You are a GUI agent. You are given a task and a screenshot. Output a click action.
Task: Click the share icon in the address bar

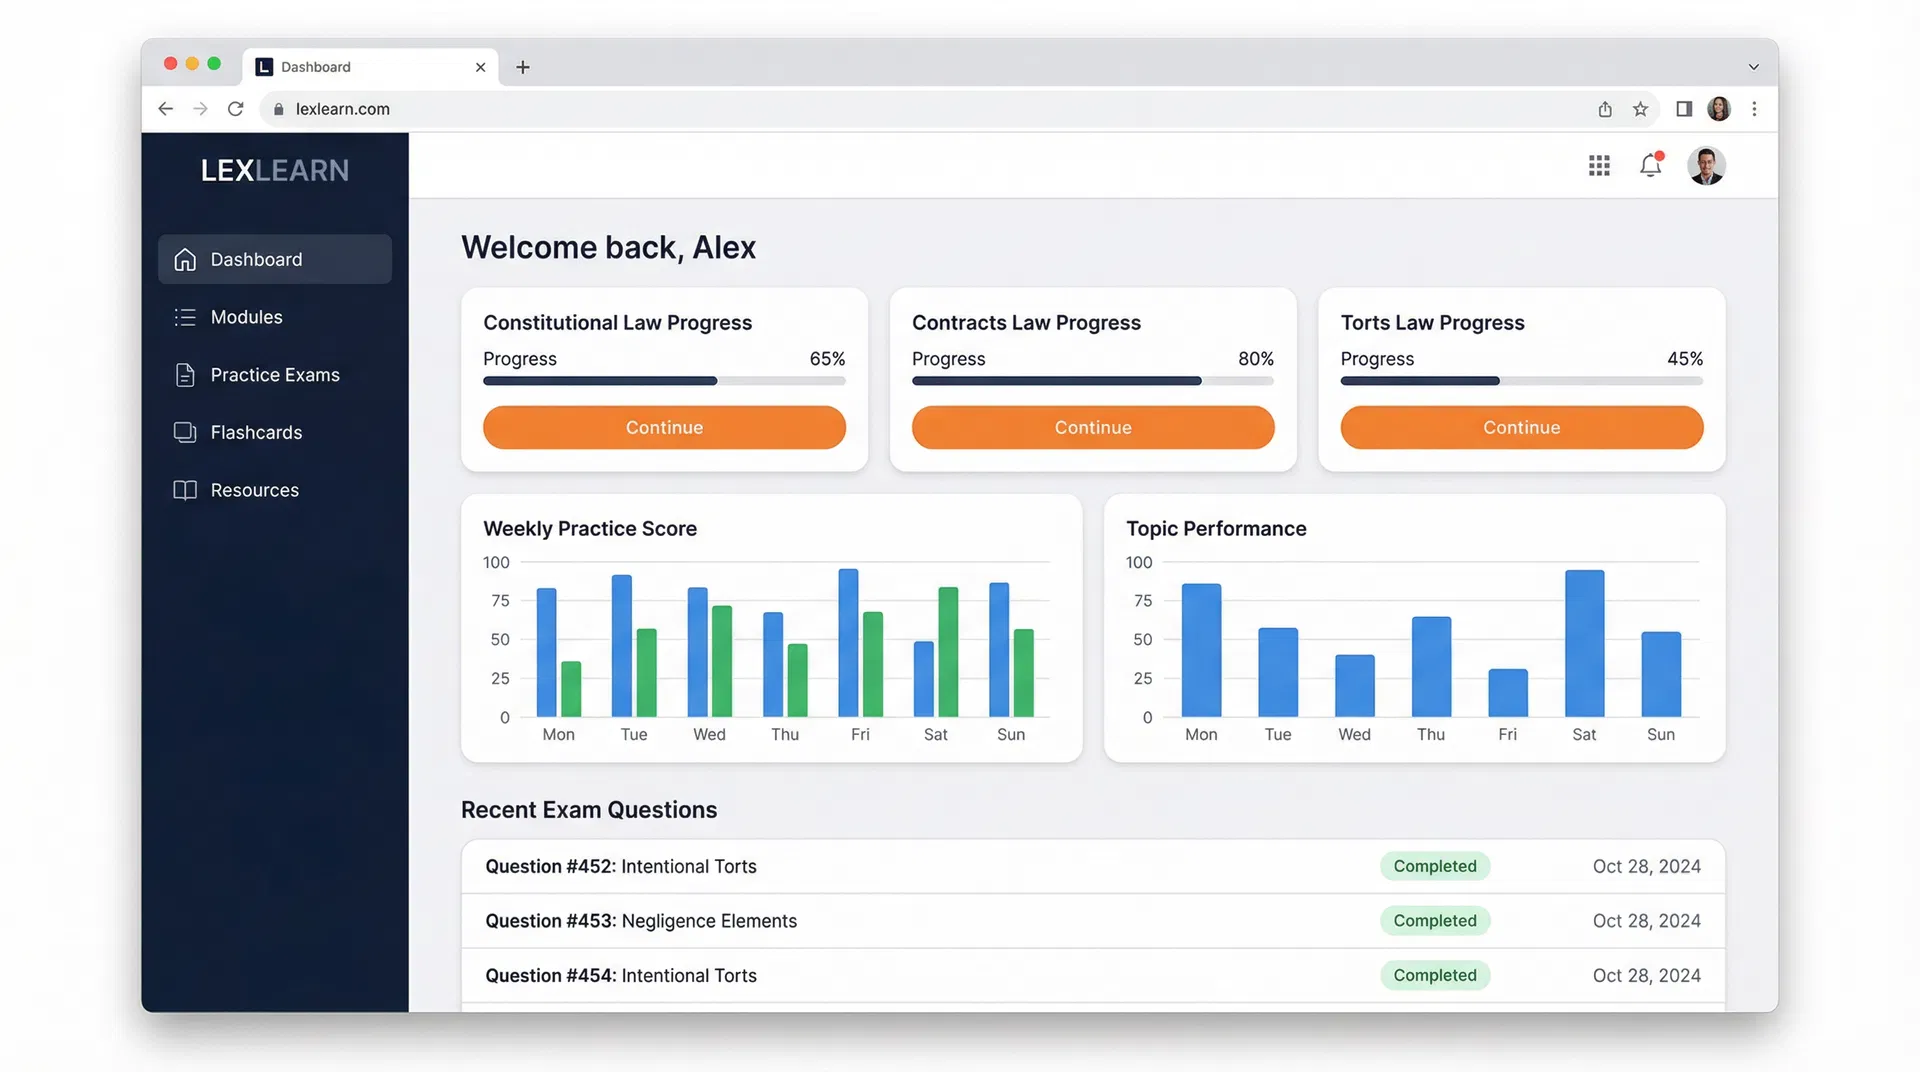1604,109
